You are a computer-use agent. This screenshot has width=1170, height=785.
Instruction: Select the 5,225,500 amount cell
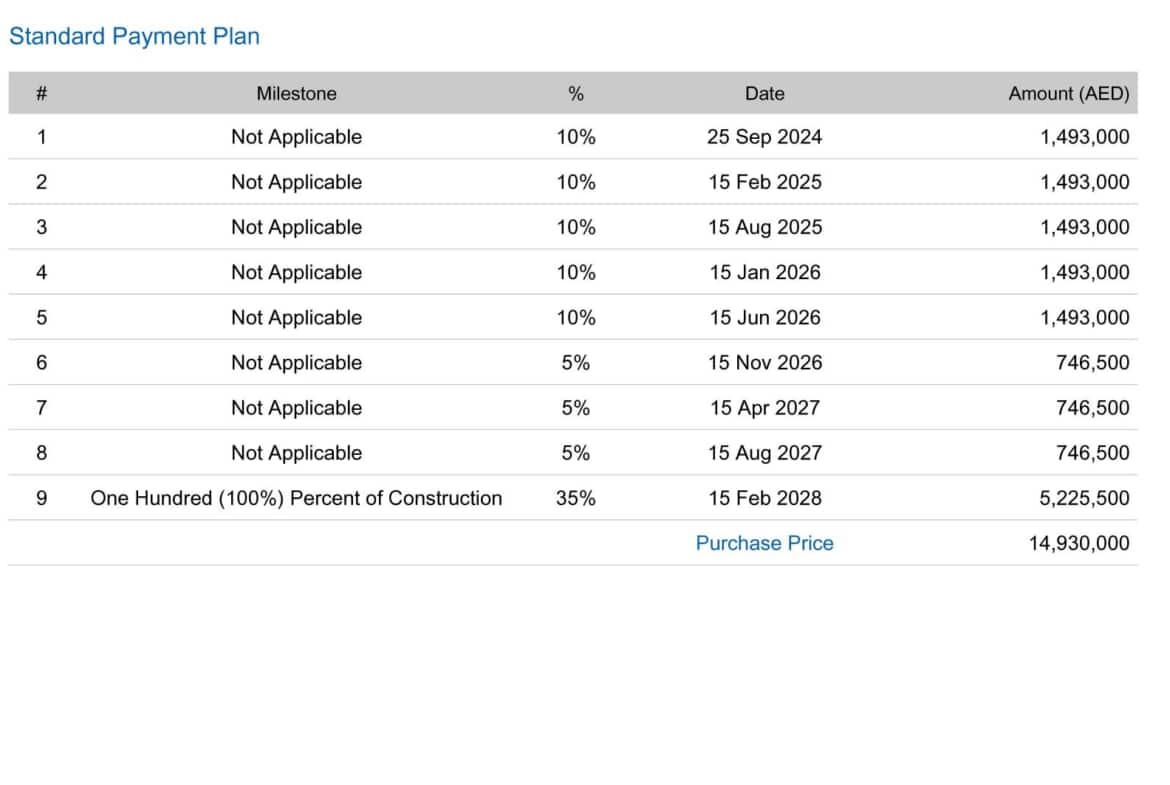pos(1084,498)
